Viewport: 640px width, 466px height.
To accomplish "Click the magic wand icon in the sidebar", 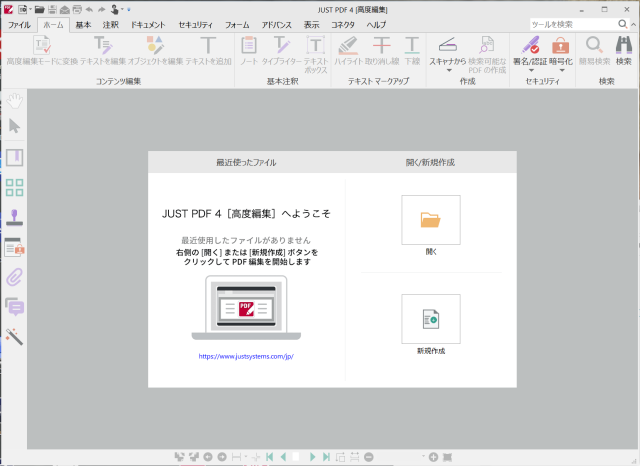I will [14, 337].
